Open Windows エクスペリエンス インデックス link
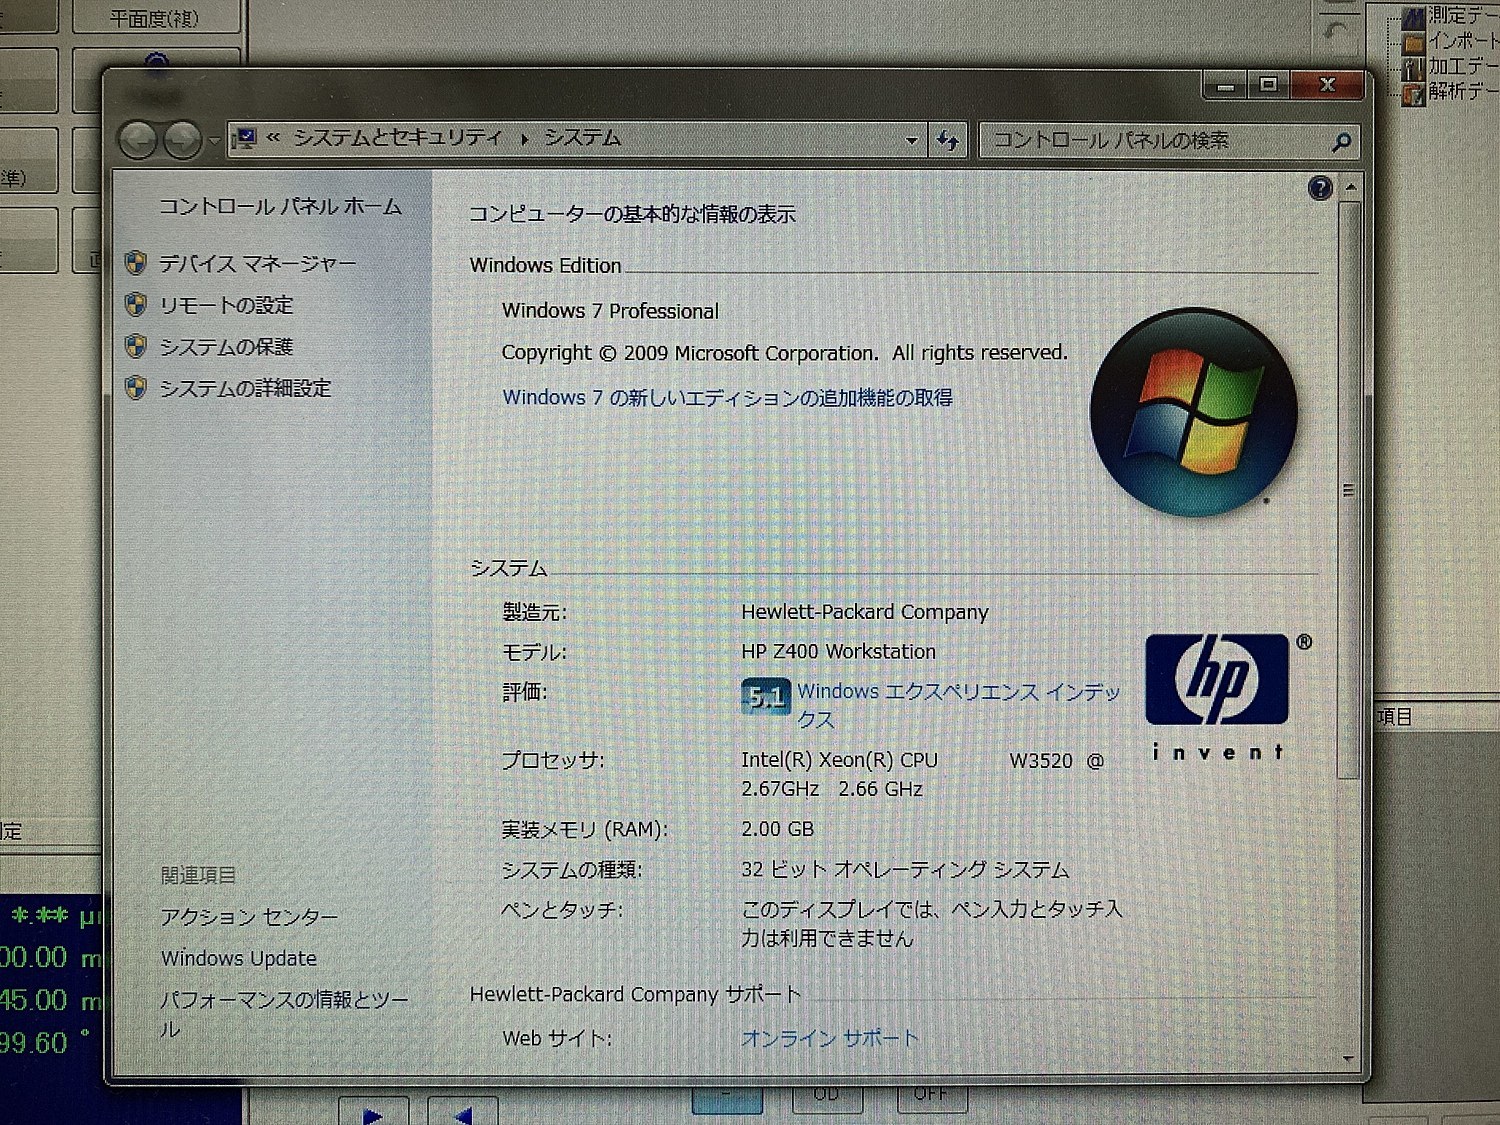Viewport: 1500px width, 1125px height. point(958,705)
